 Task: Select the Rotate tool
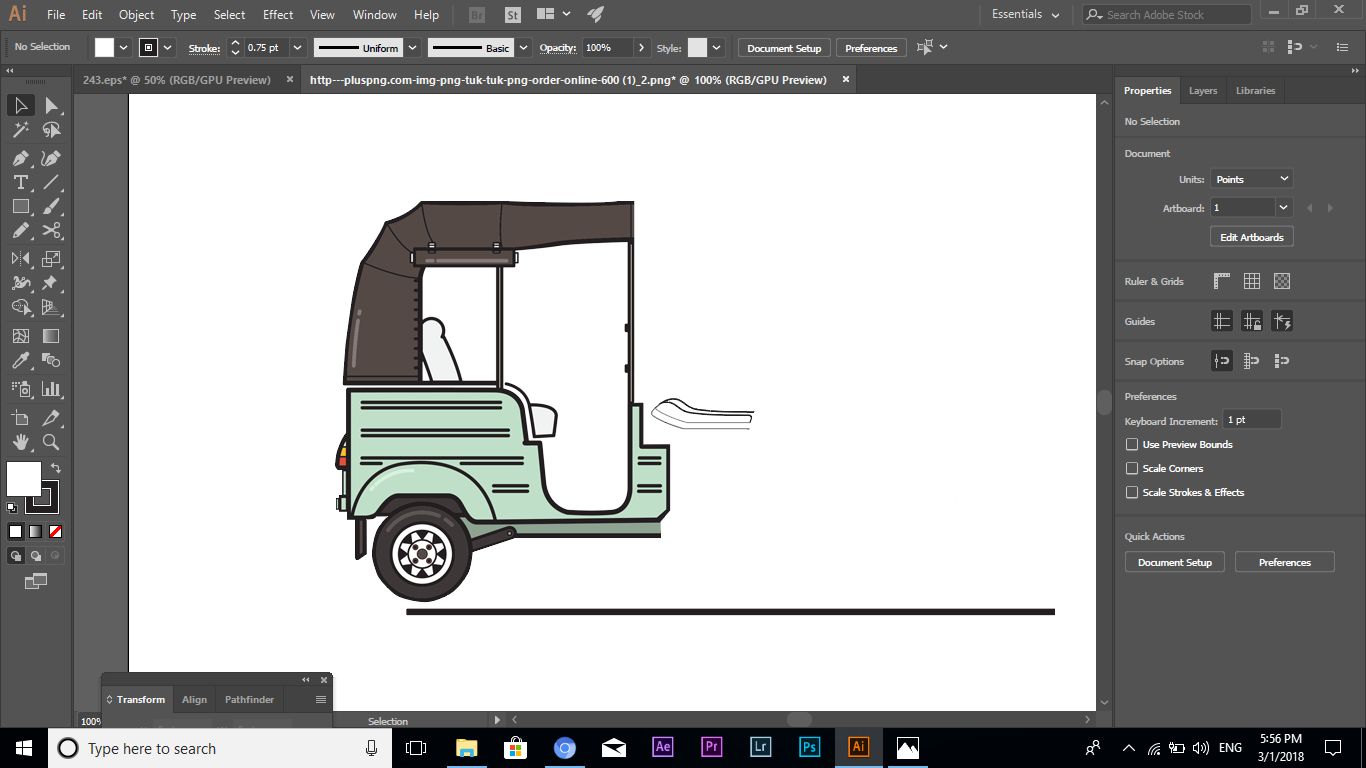tap(20, 256)
